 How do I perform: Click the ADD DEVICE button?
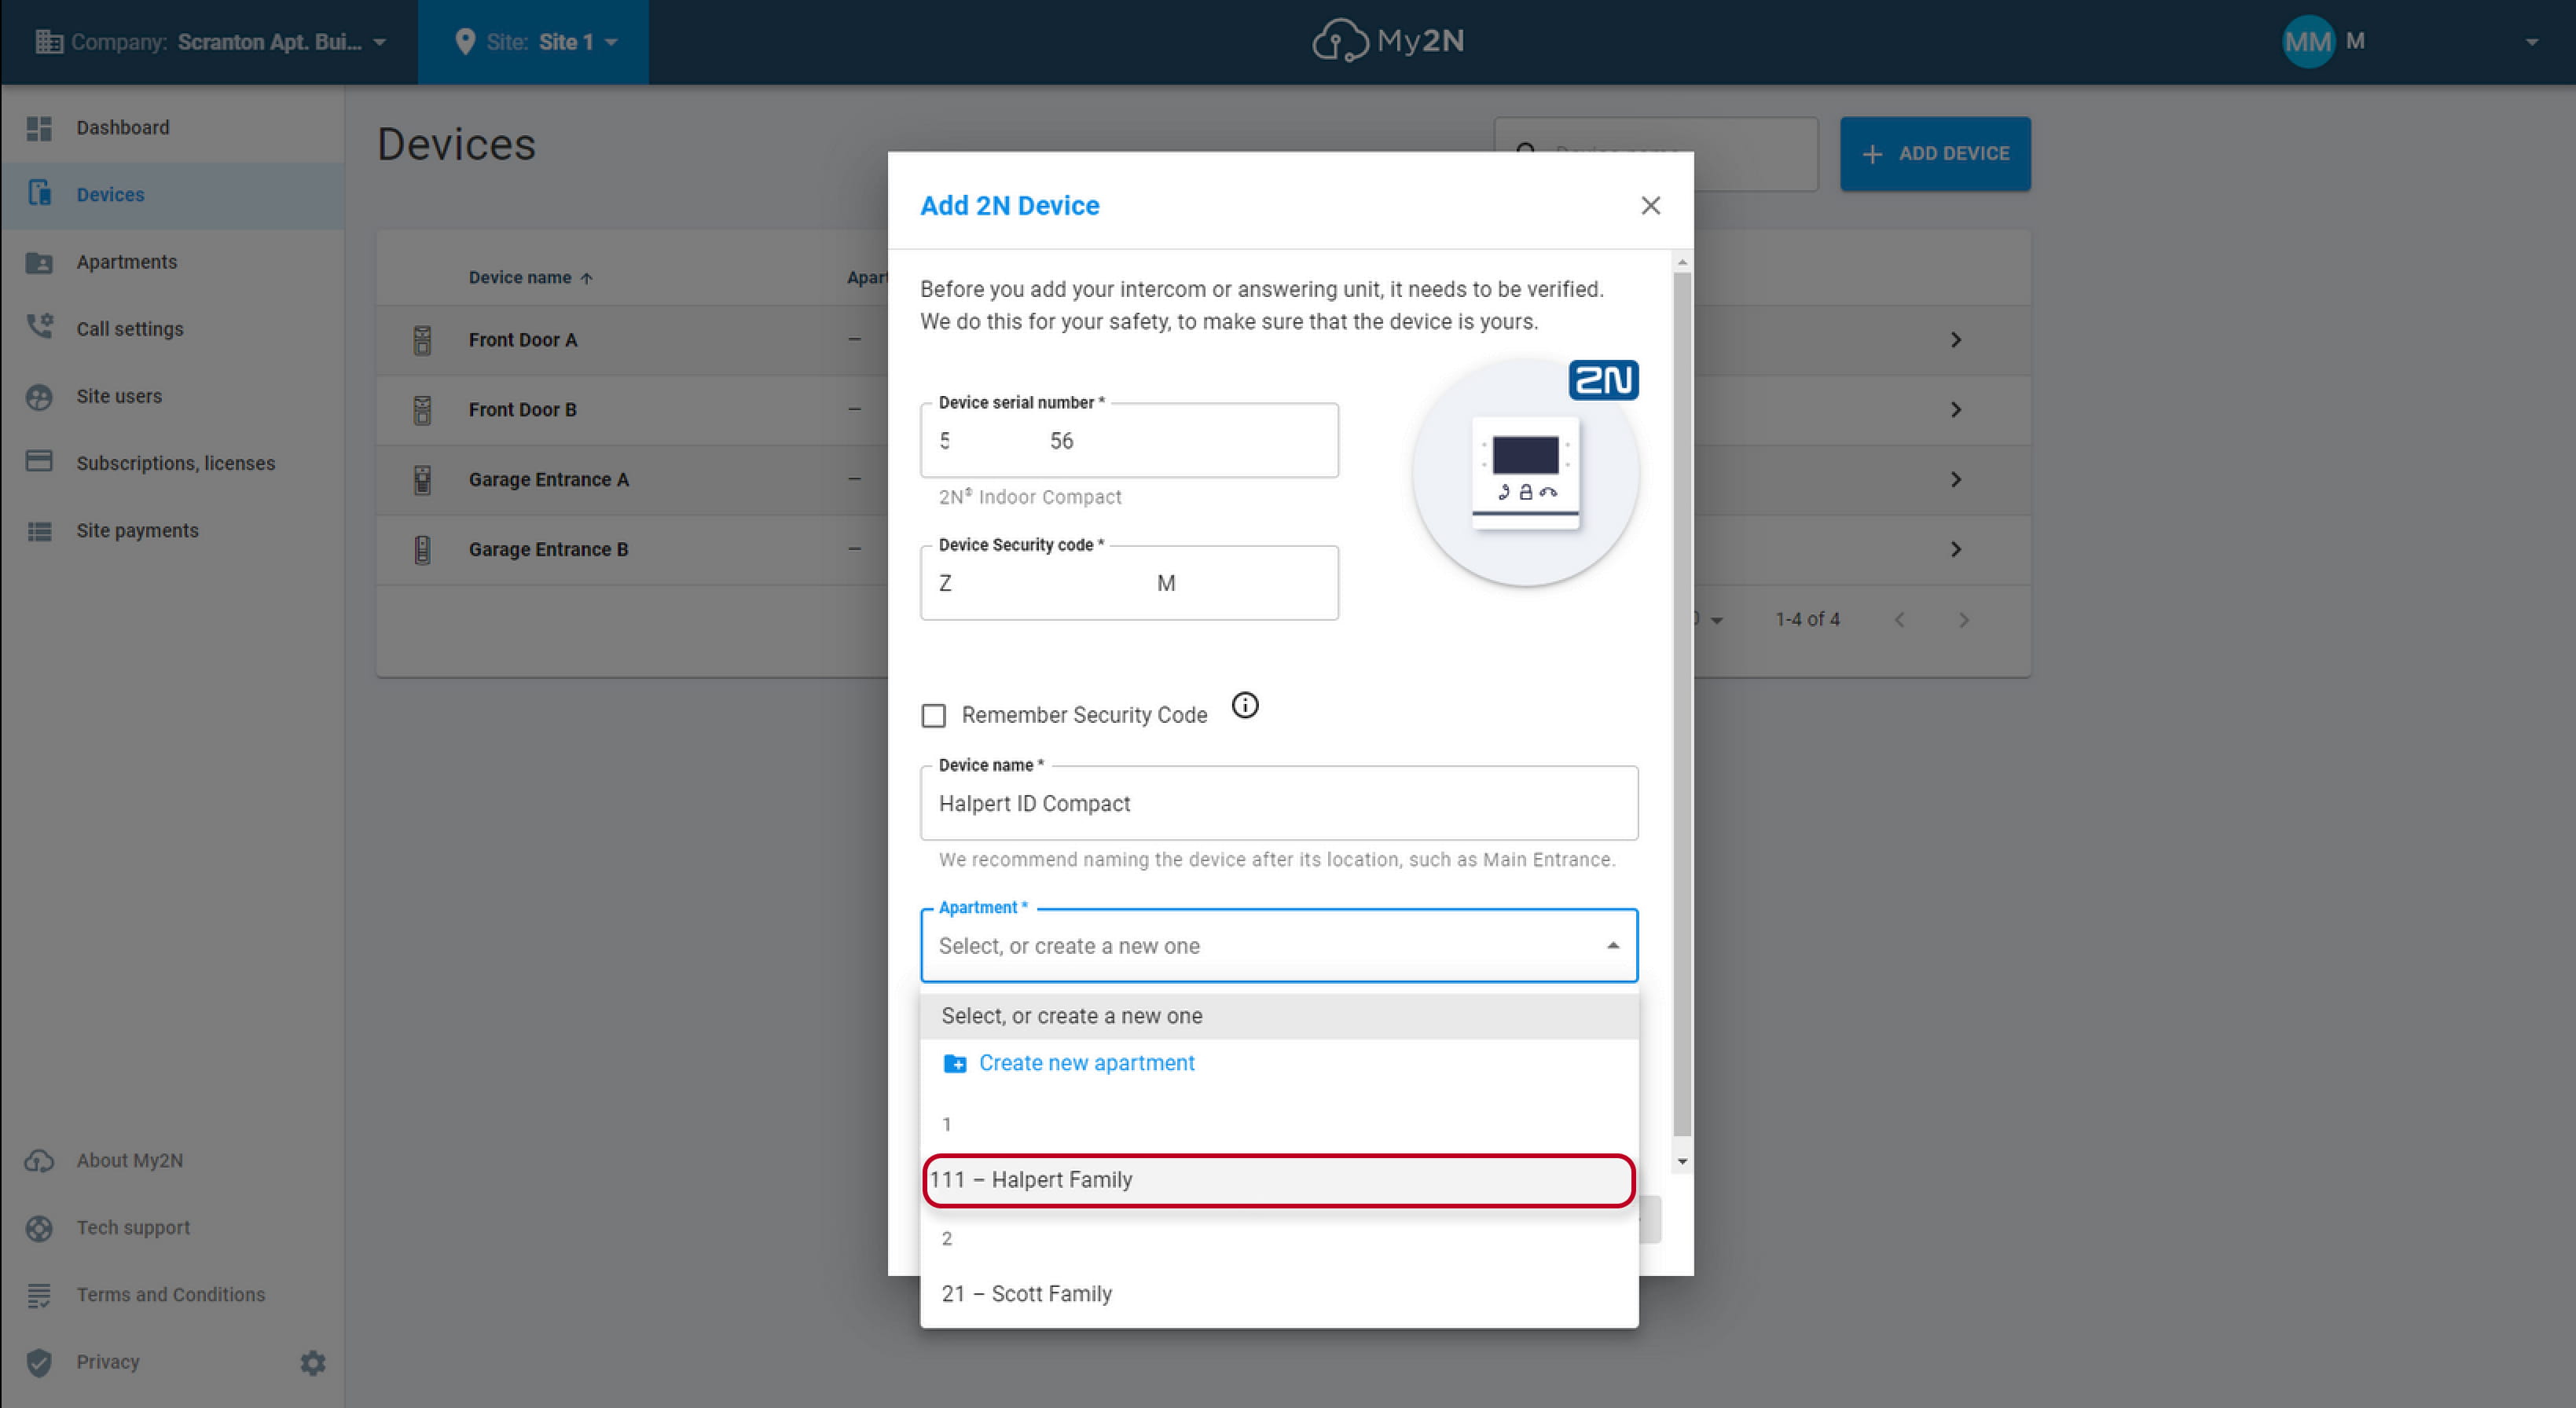pyautogui.click(x=1935, y=154)
